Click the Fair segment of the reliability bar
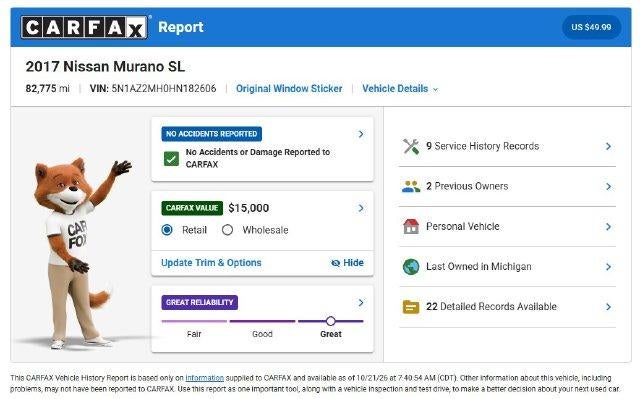640x399 pixels. click(x=194, y=321)
